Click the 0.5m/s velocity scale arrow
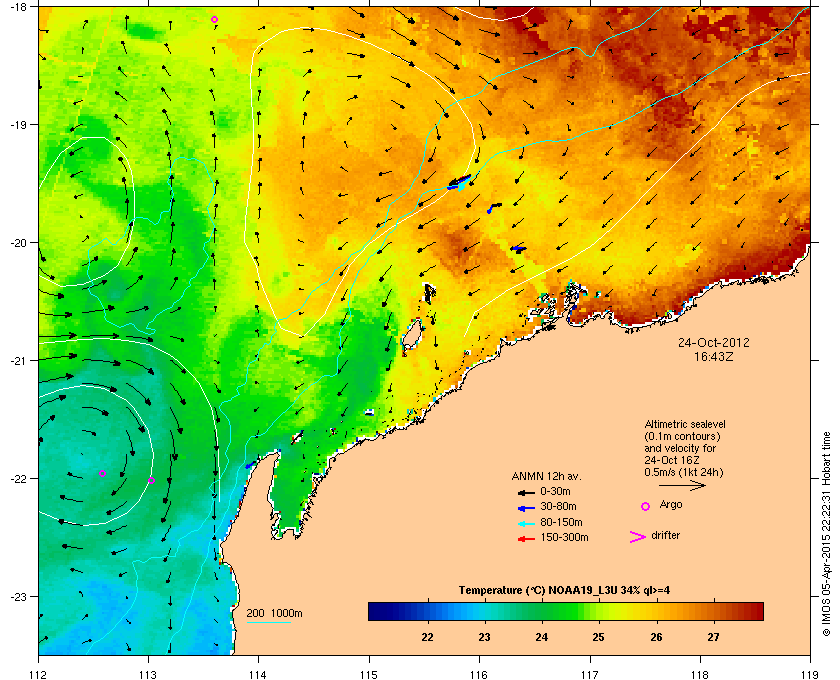 coord(682,486)
